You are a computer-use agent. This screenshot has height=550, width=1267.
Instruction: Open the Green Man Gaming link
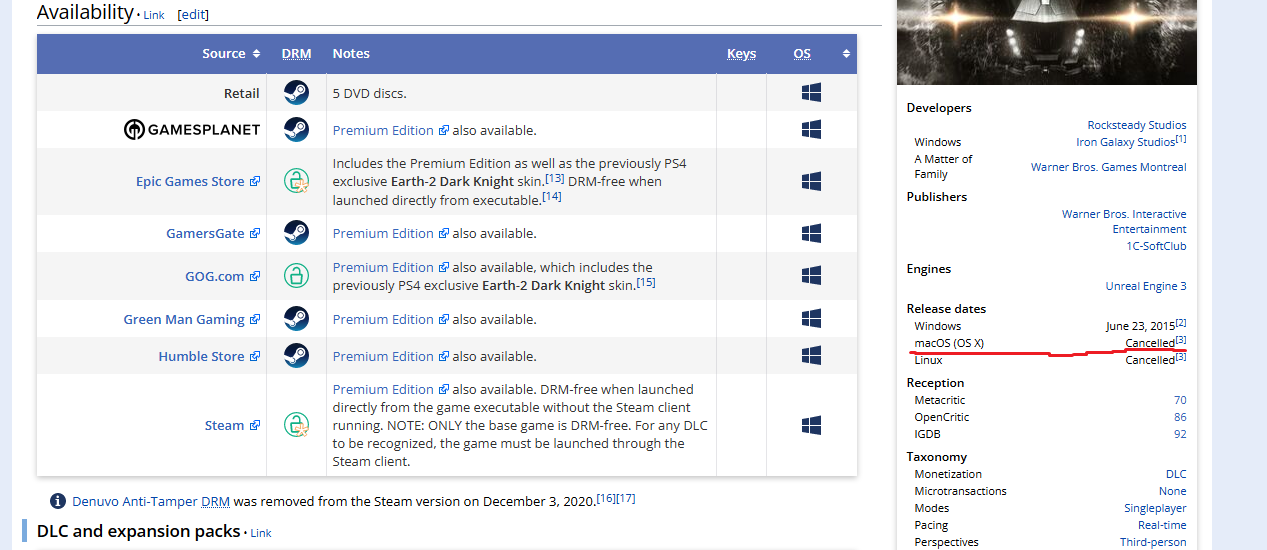point(192,319)
